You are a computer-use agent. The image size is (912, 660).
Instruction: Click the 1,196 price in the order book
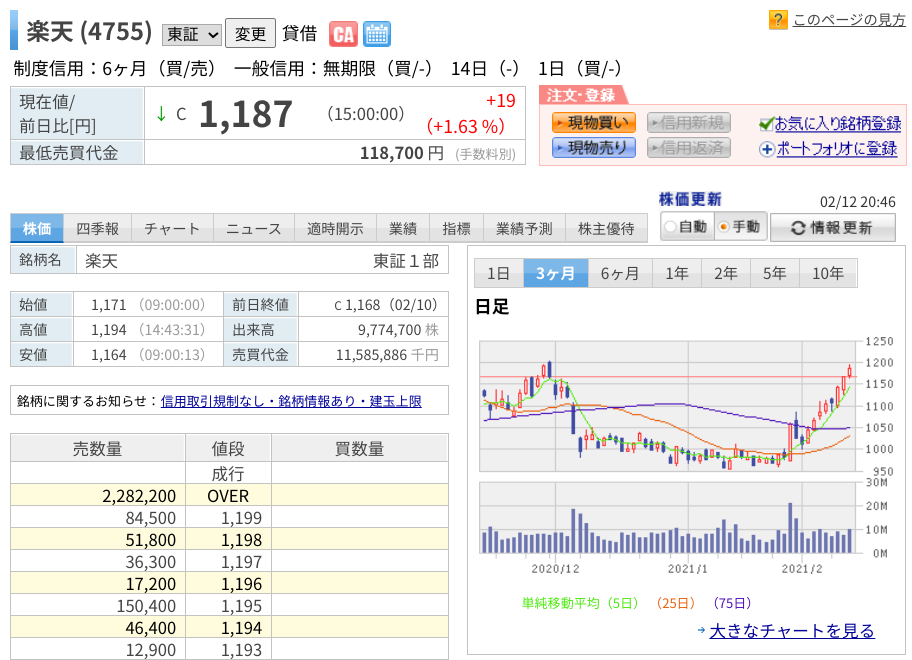(x=241, y=584)
